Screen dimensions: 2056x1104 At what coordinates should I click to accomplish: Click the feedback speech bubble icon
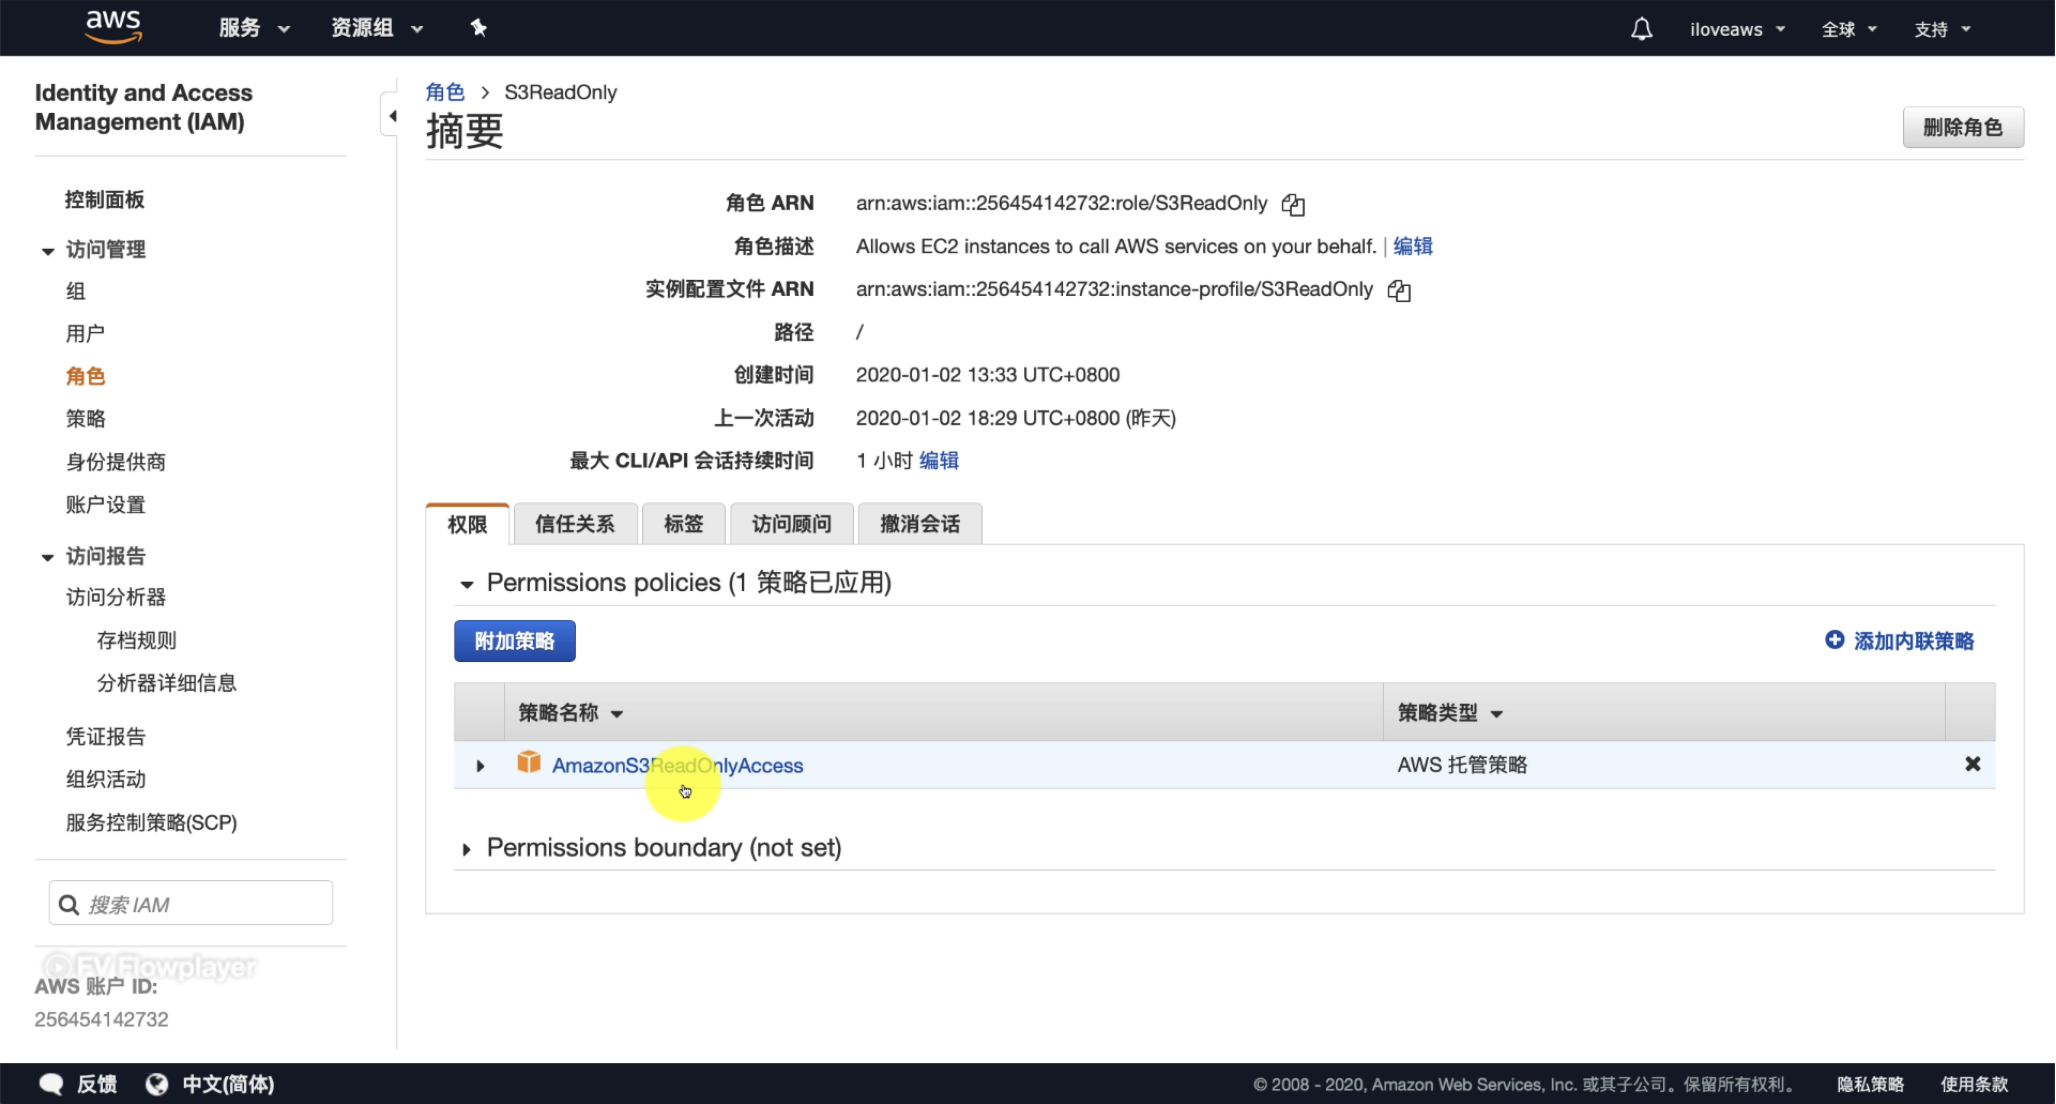pyautogui.click(x=51, y=1084)
